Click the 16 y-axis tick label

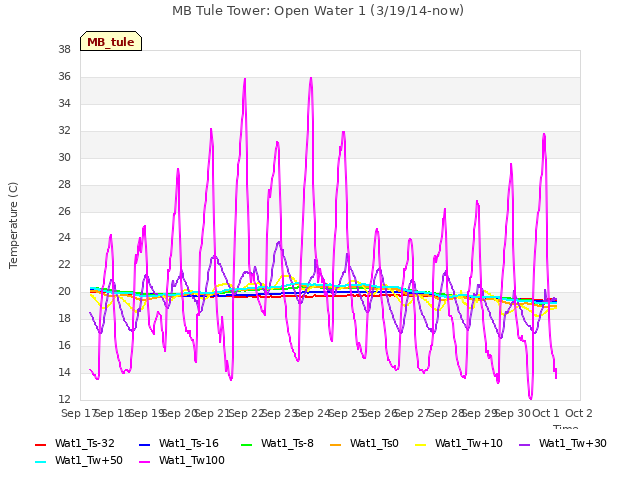(x=64, y=346)
